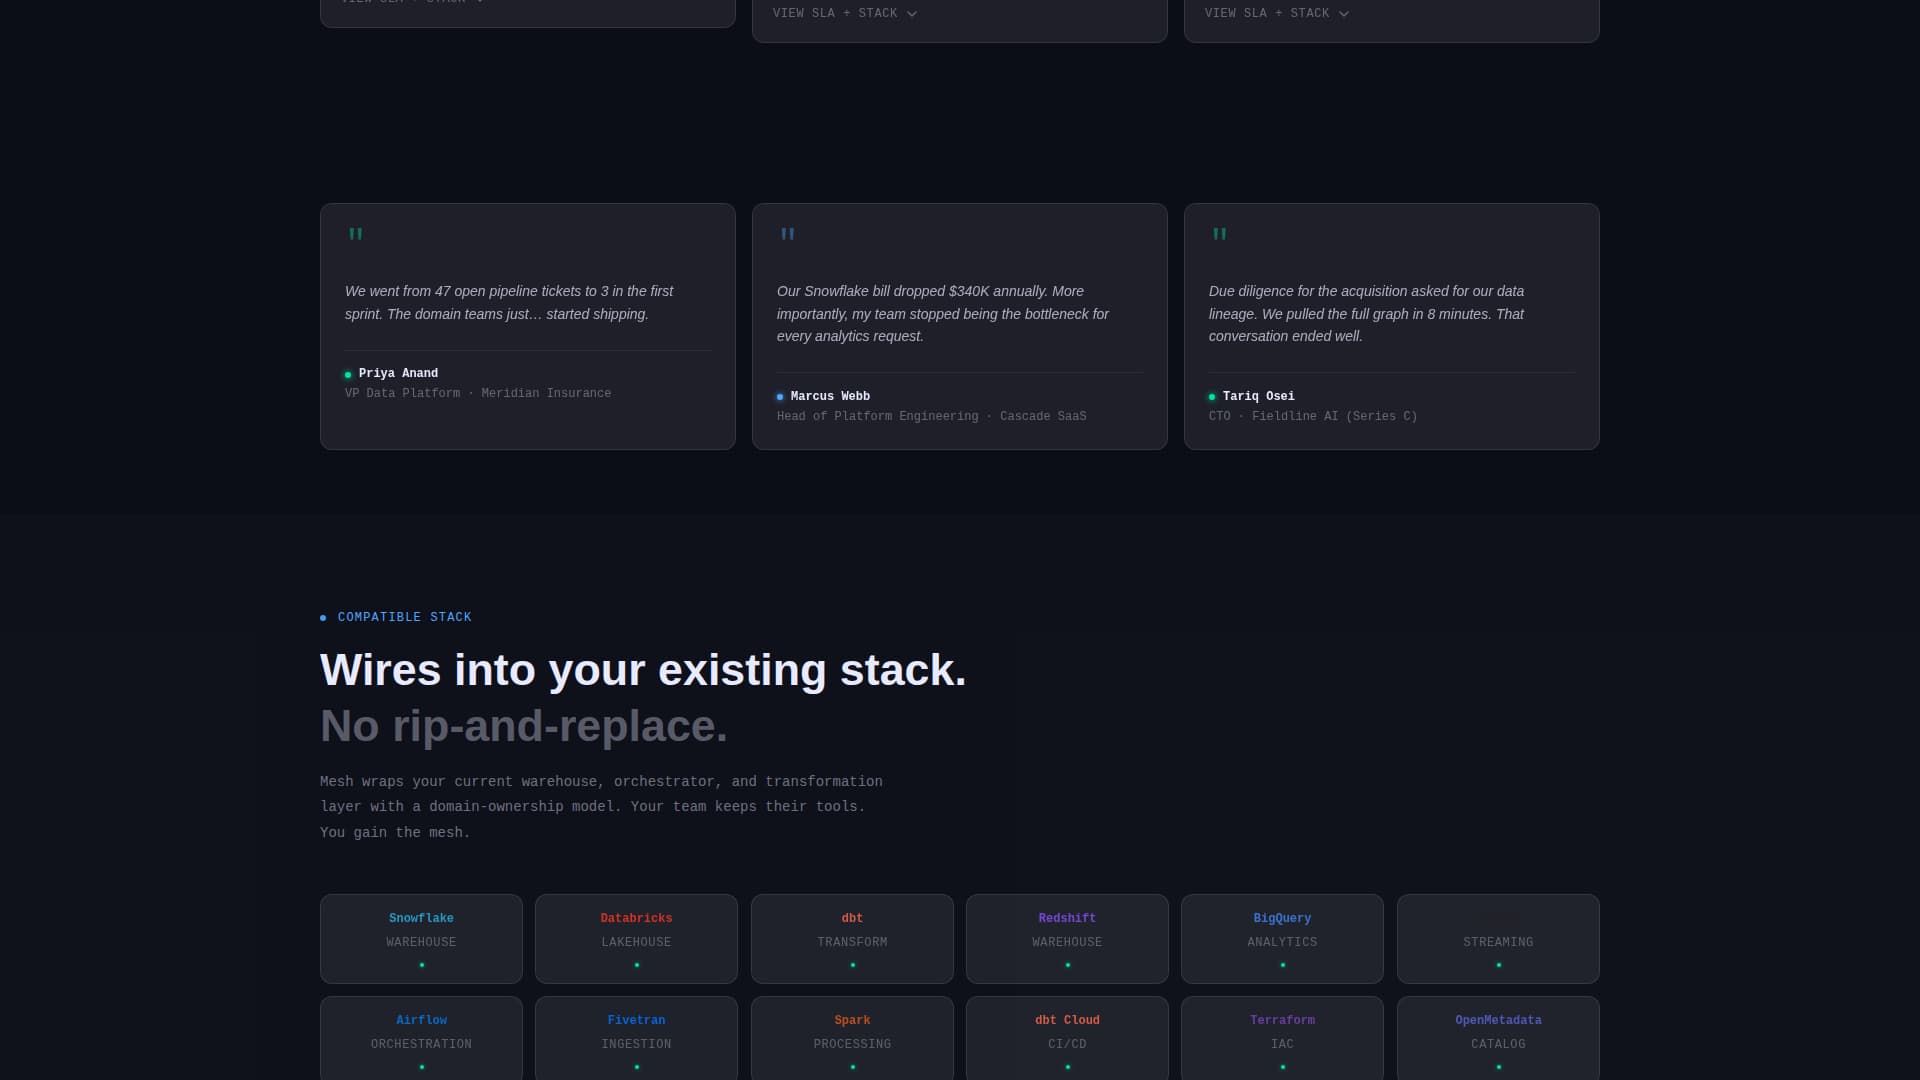The height and width of the screenshot is (1080, 1920).
Task: Select the Redshift warehouse integration tile
Action: (1067, 939)
